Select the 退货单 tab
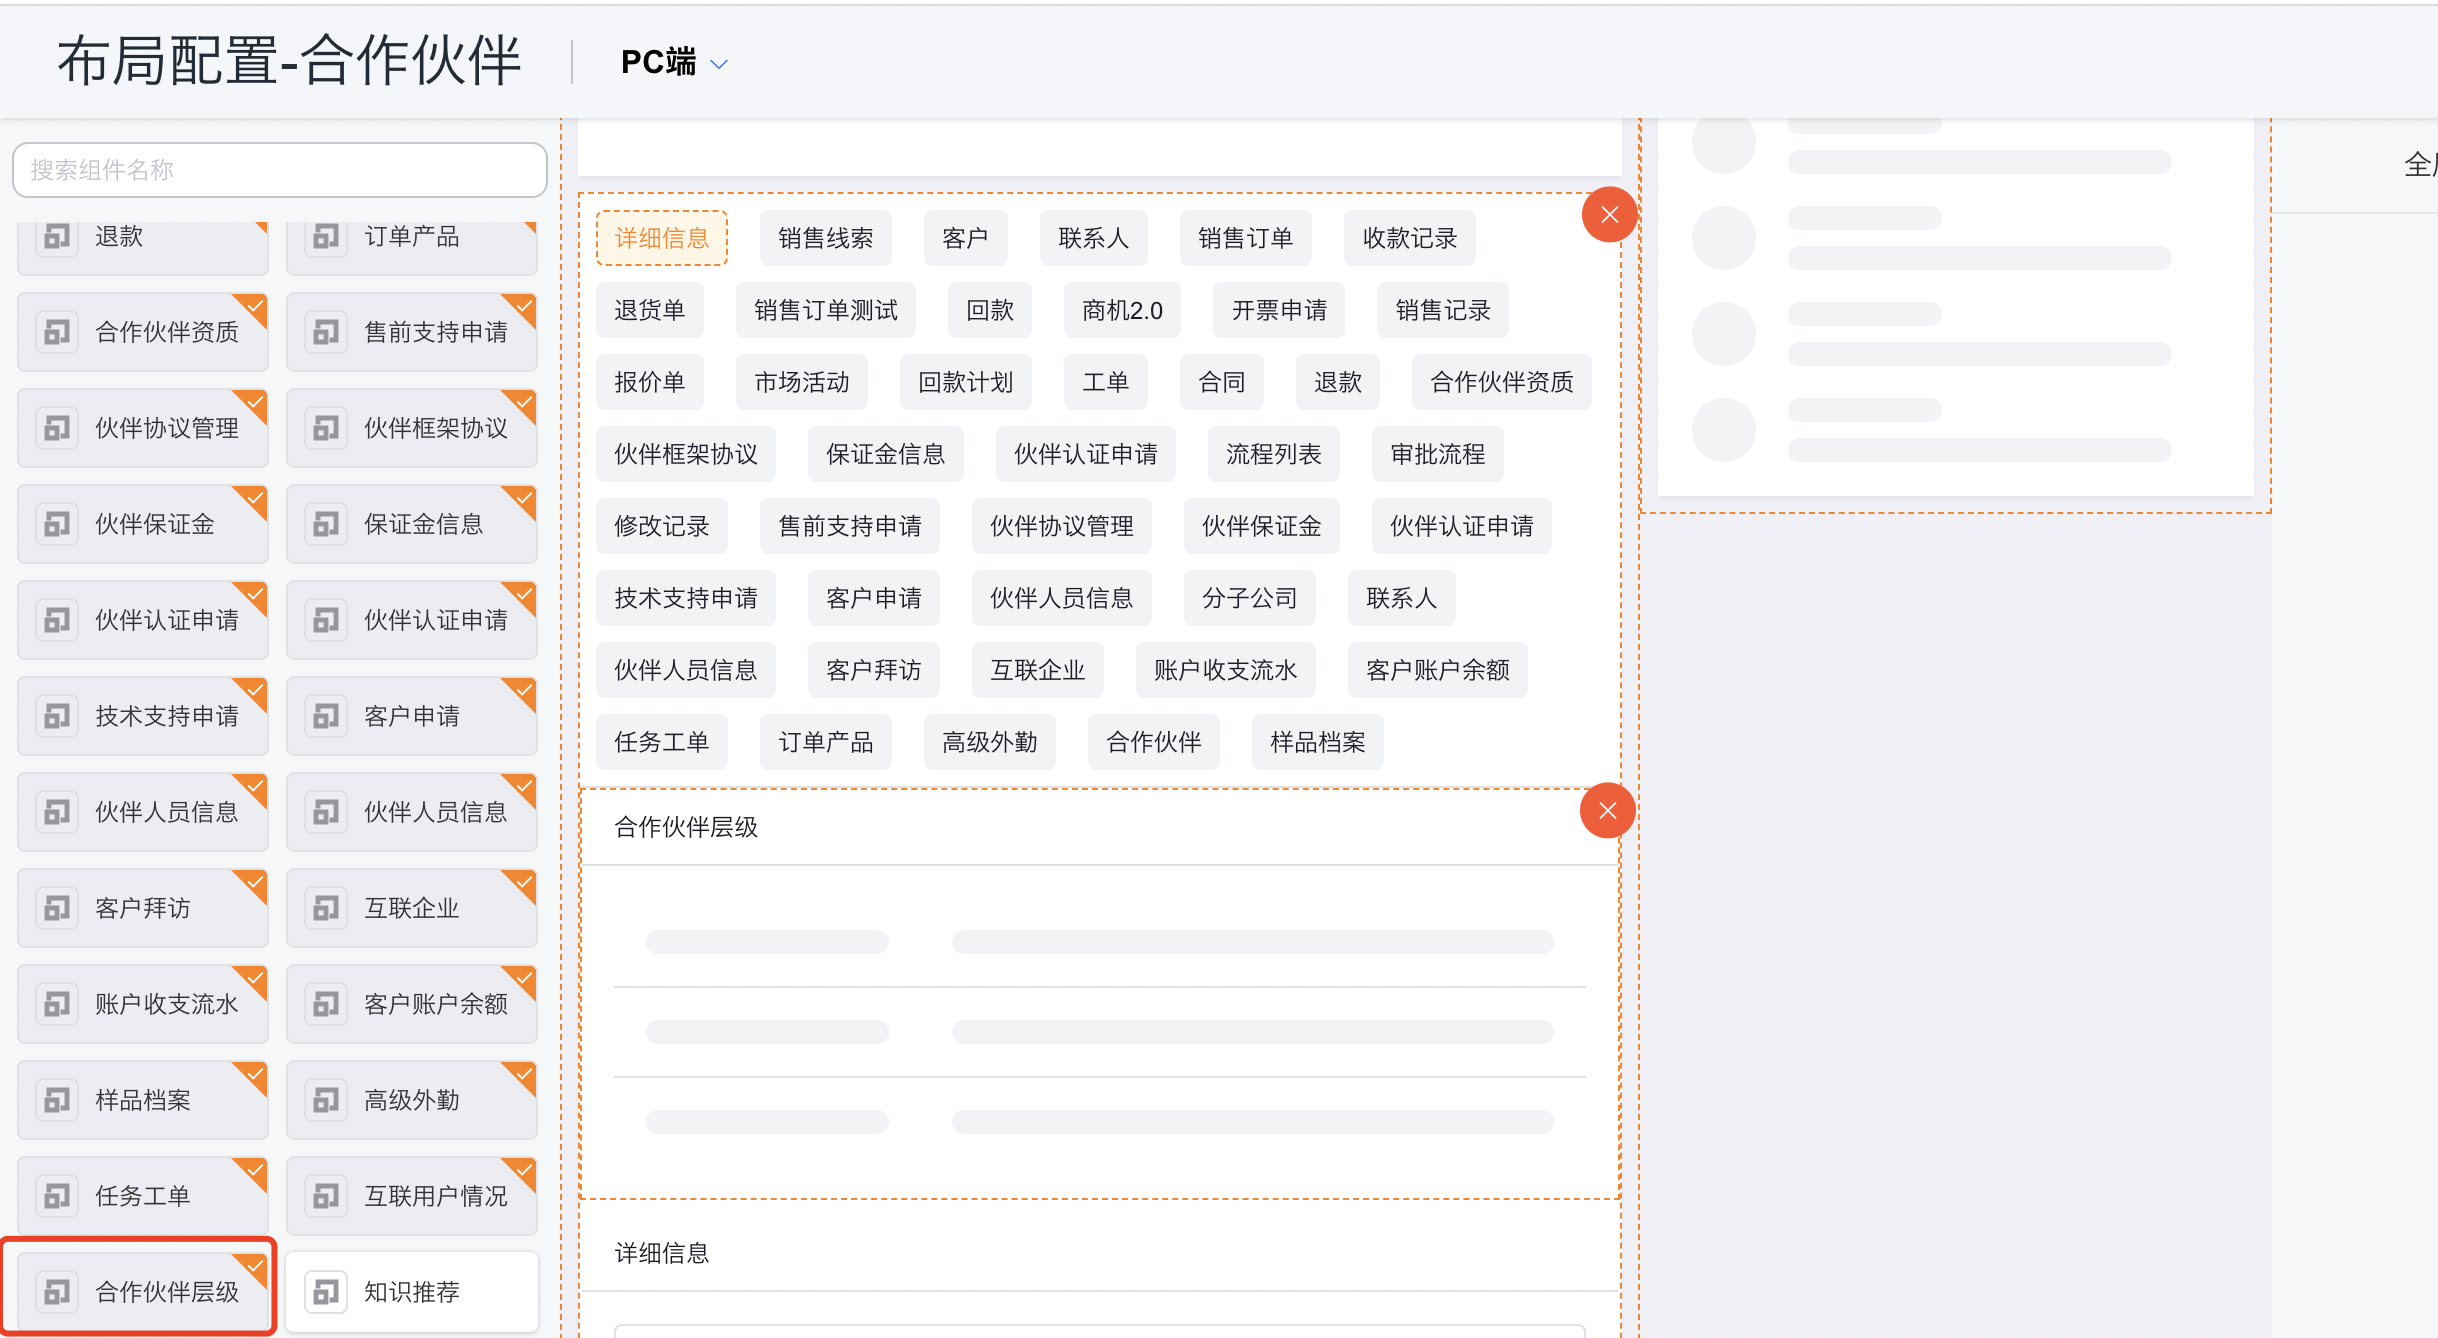 [x=650, y=310]
